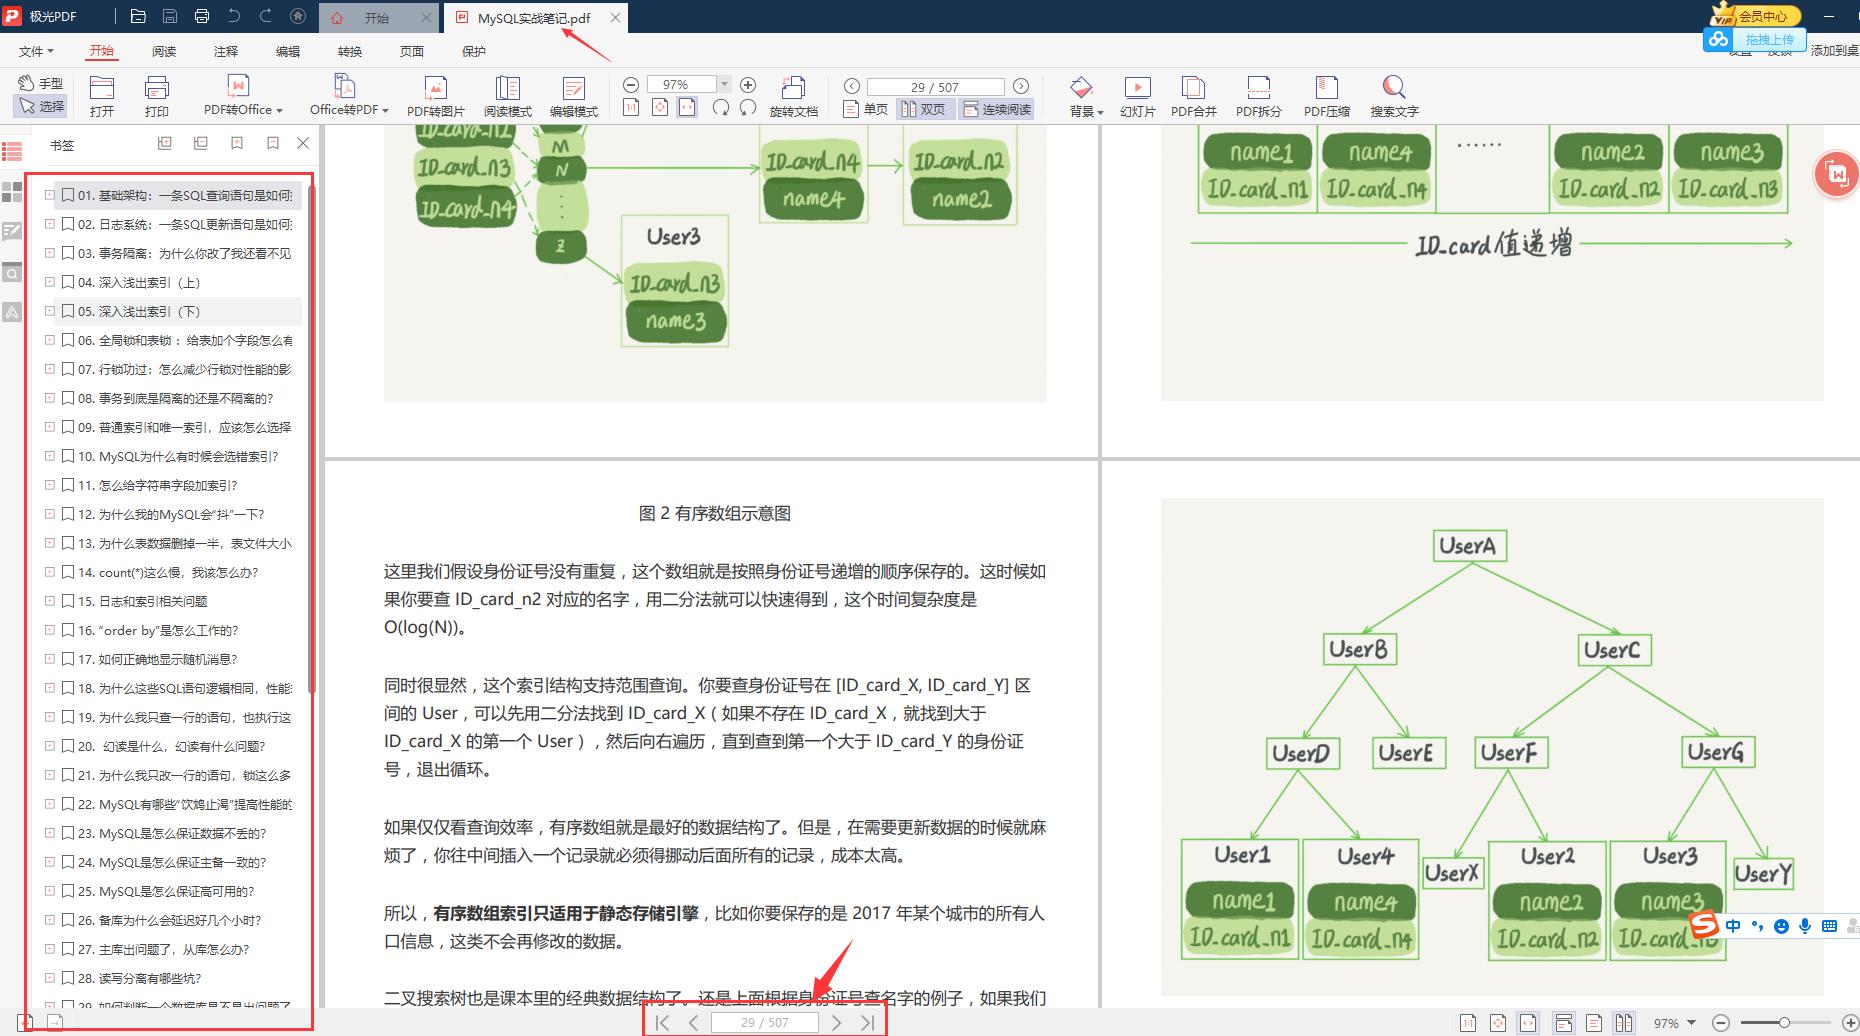Enter 阅读模式 reading mode
1860x1036 pixels.
[508, 97]
